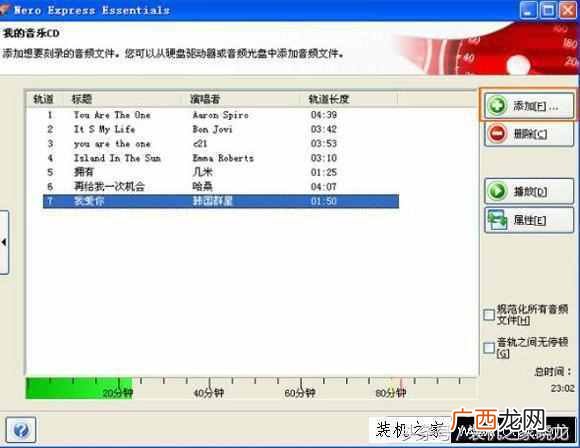Click the 删除 button label text

530,134
